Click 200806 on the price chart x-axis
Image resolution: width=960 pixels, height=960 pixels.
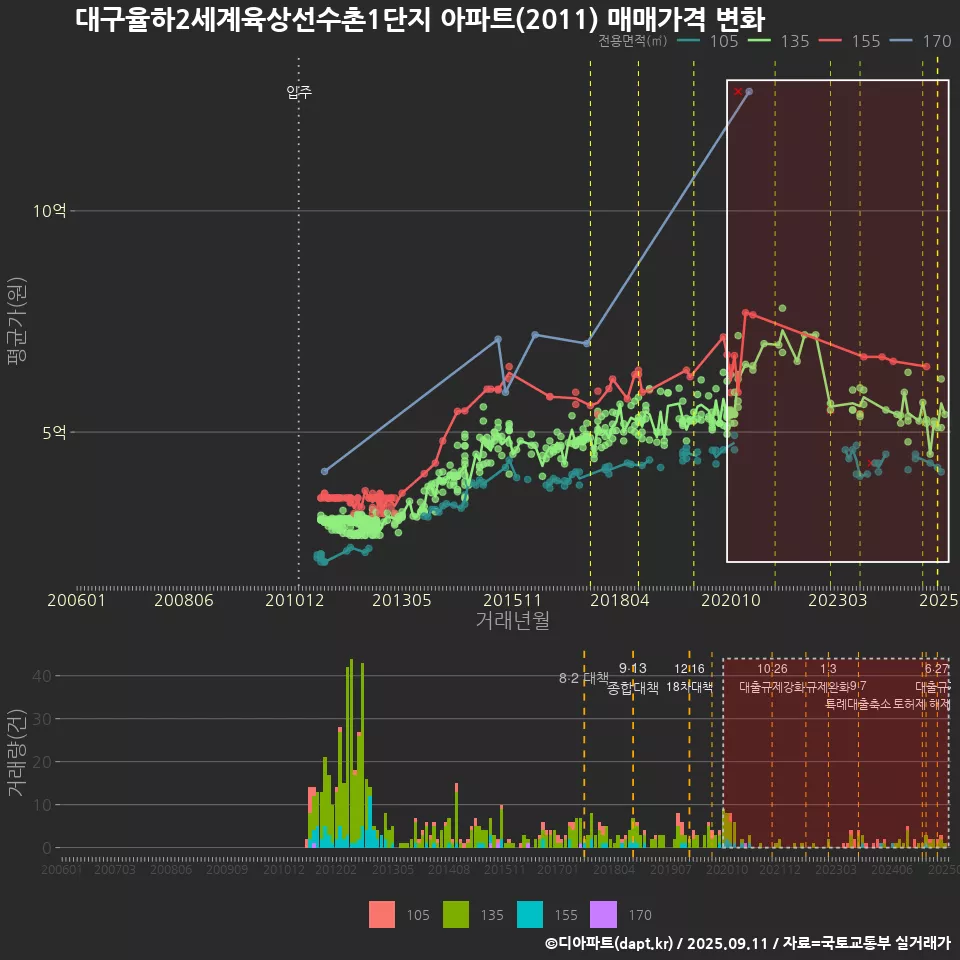184,600
